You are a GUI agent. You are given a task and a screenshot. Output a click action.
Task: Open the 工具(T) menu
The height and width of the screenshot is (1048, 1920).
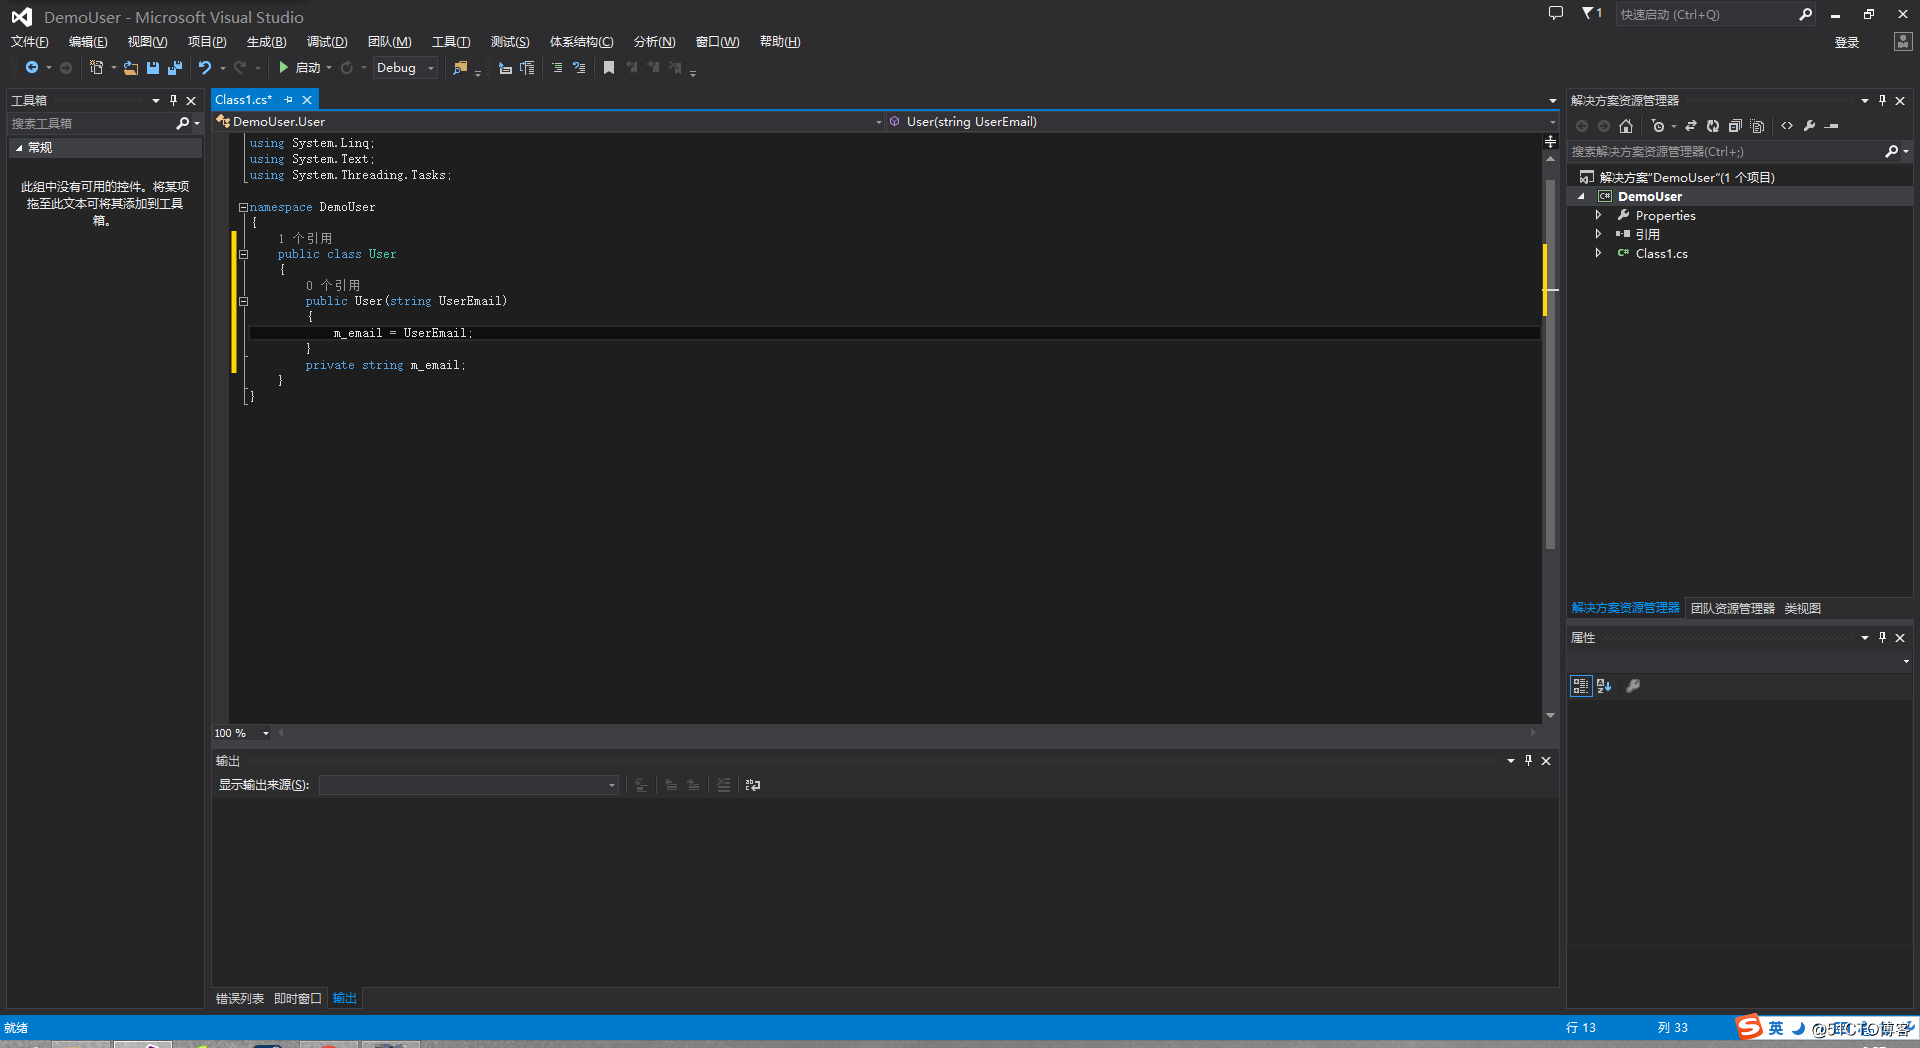(451, 42)
